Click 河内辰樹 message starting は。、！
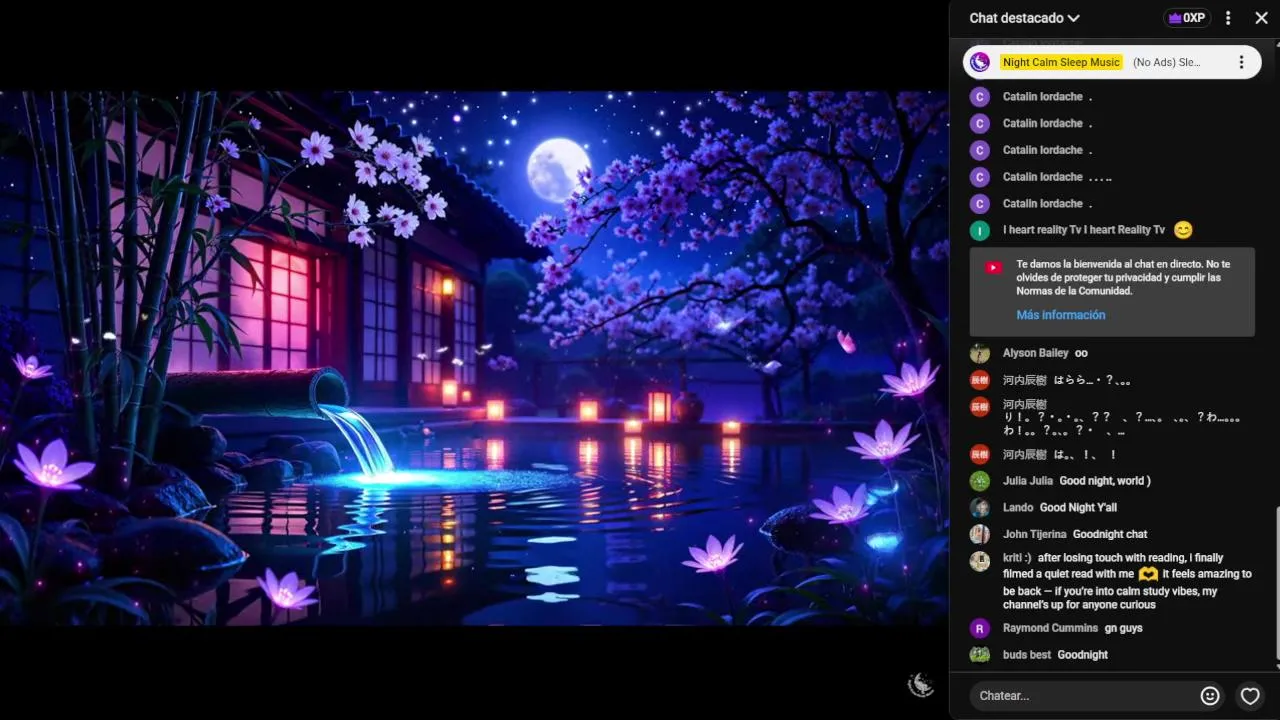Screen dimensions: 1280x720 [1085, 455]
